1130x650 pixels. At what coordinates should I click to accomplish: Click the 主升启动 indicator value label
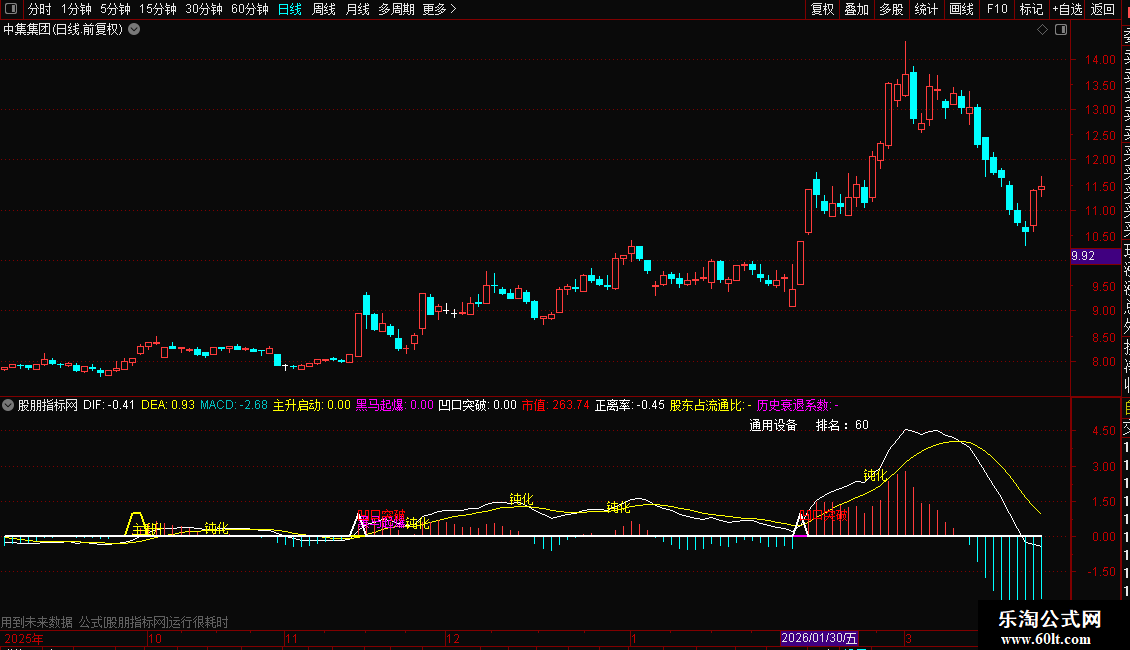tap(311, 405)
